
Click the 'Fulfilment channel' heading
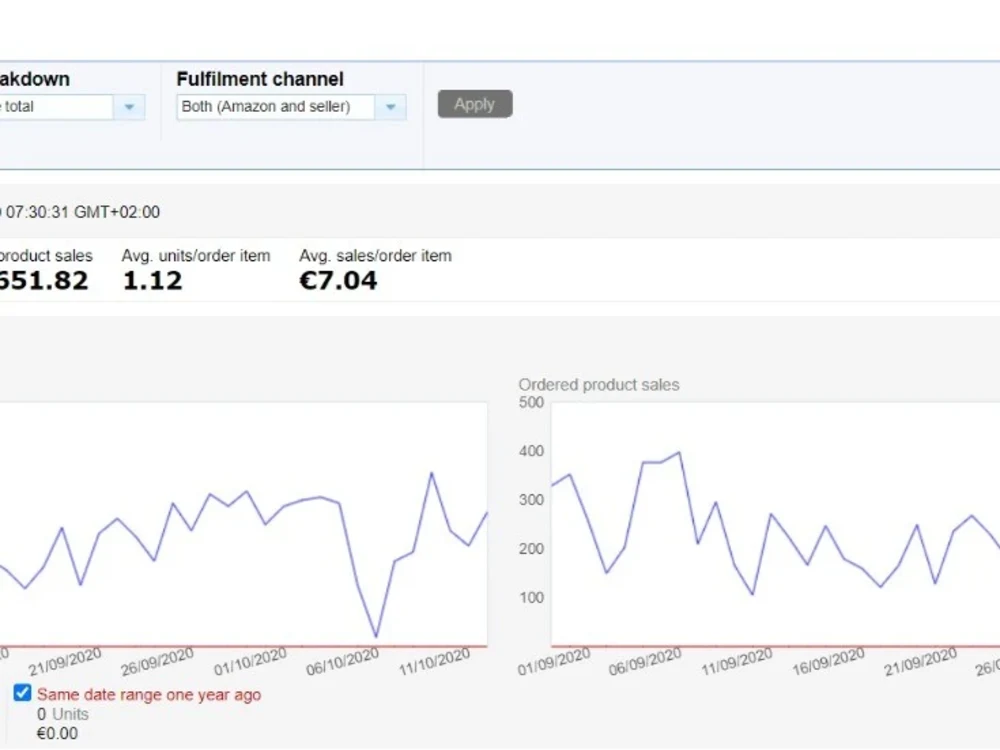(260, 79)
